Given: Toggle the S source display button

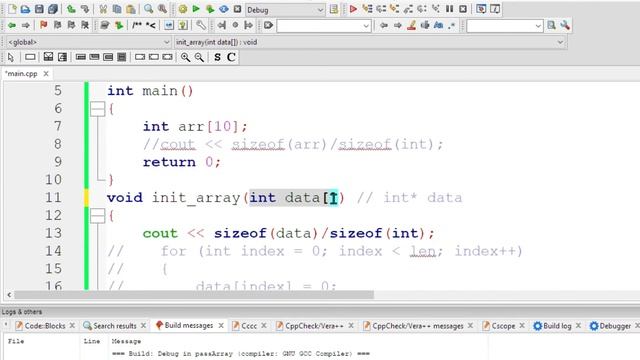Looking at the screenshot, I should (217, 57).
